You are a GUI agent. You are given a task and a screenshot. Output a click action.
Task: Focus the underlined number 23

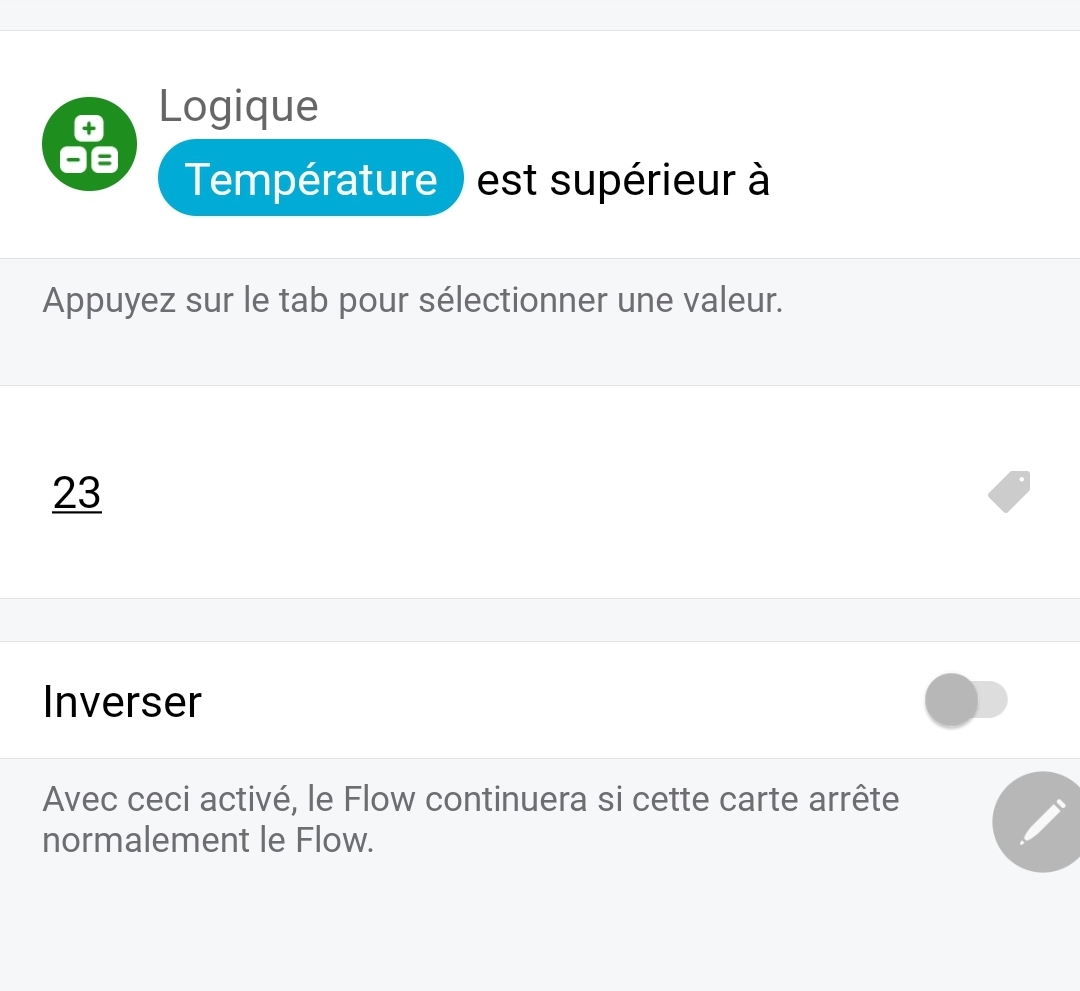[77, 493]
